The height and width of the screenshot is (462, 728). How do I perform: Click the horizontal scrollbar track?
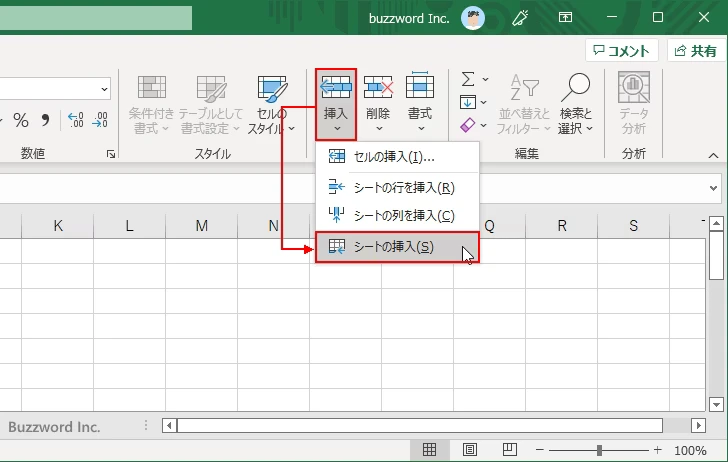(x=420, y=425)
